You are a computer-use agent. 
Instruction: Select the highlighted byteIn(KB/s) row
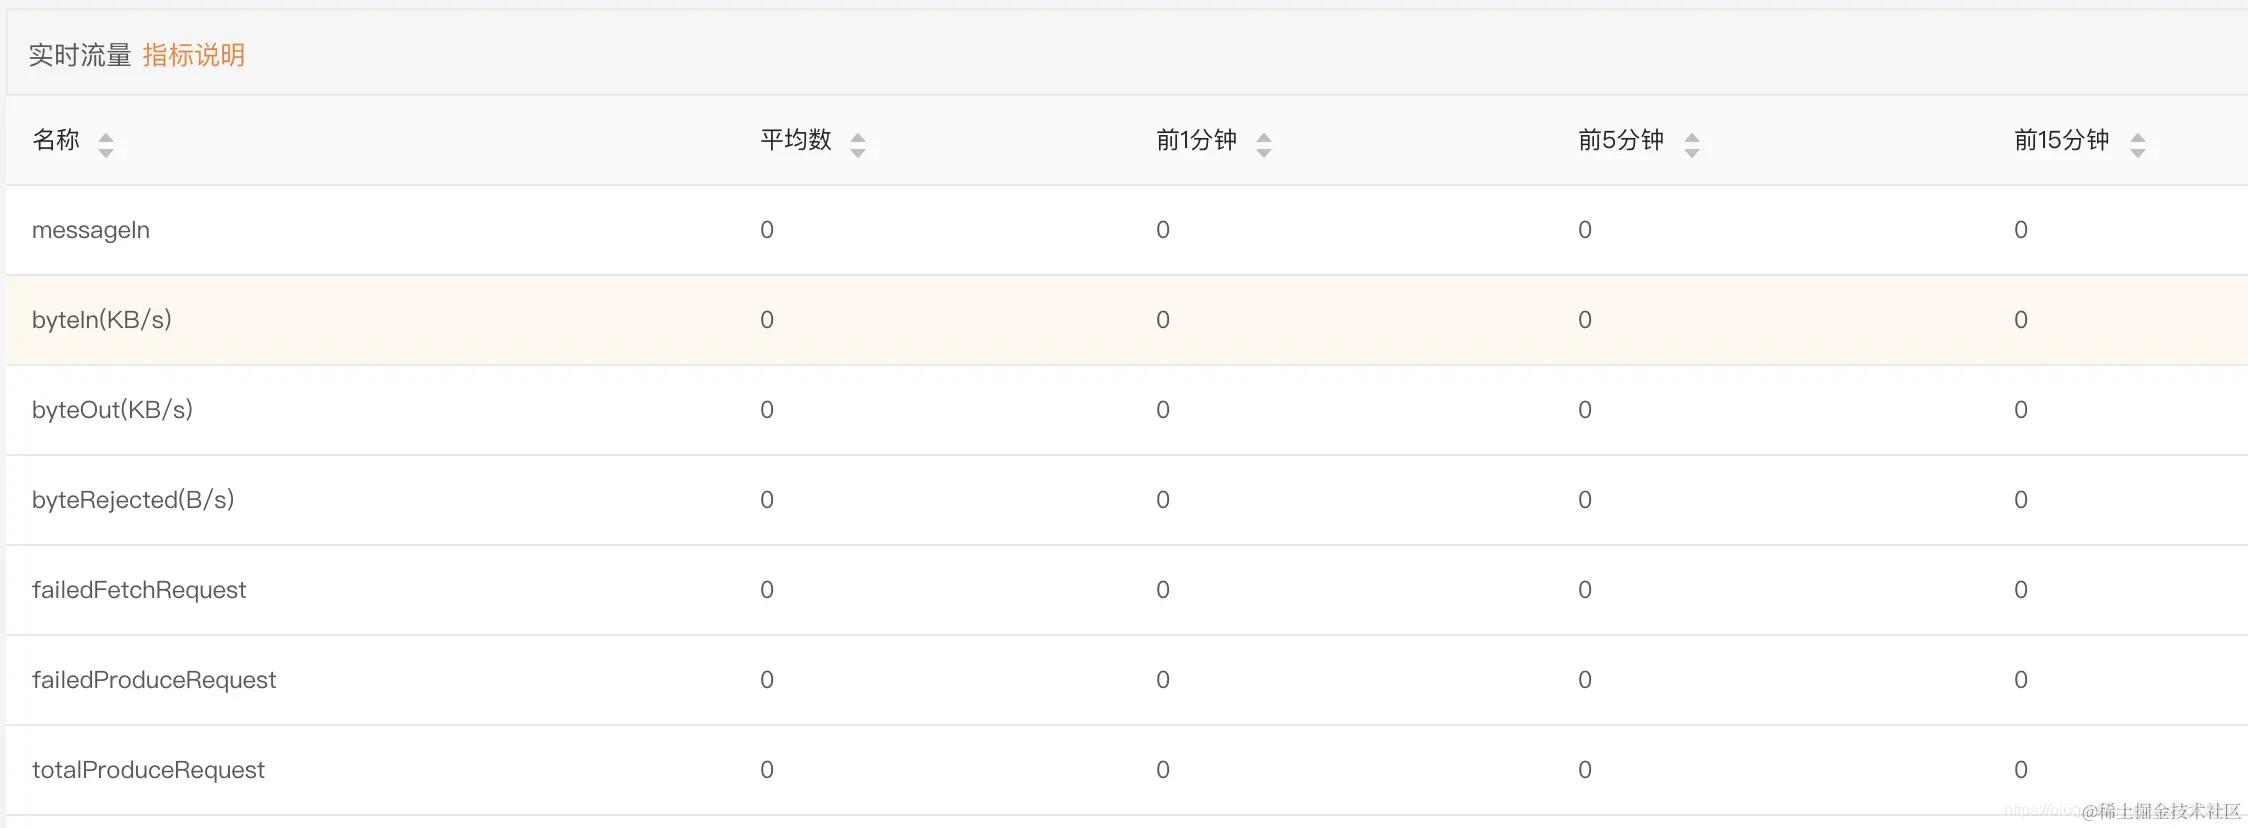[x=103, y=319]
